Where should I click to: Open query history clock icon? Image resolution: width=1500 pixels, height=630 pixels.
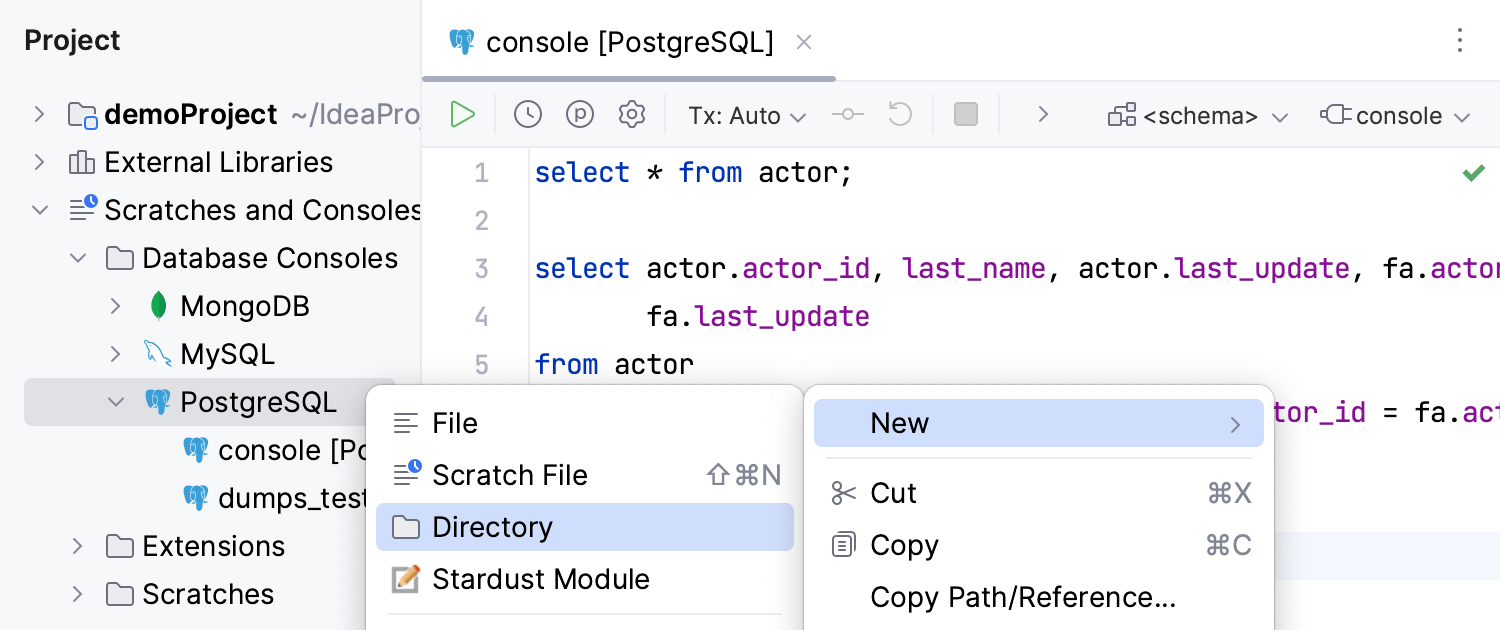click(x=528, y=115)
